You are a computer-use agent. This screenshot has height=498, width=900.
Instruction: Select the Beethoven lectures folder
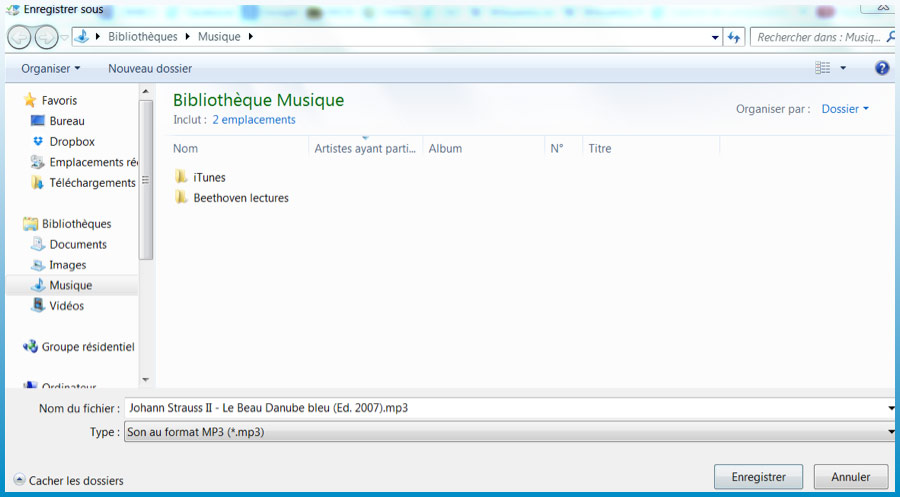tap(240, 198)
